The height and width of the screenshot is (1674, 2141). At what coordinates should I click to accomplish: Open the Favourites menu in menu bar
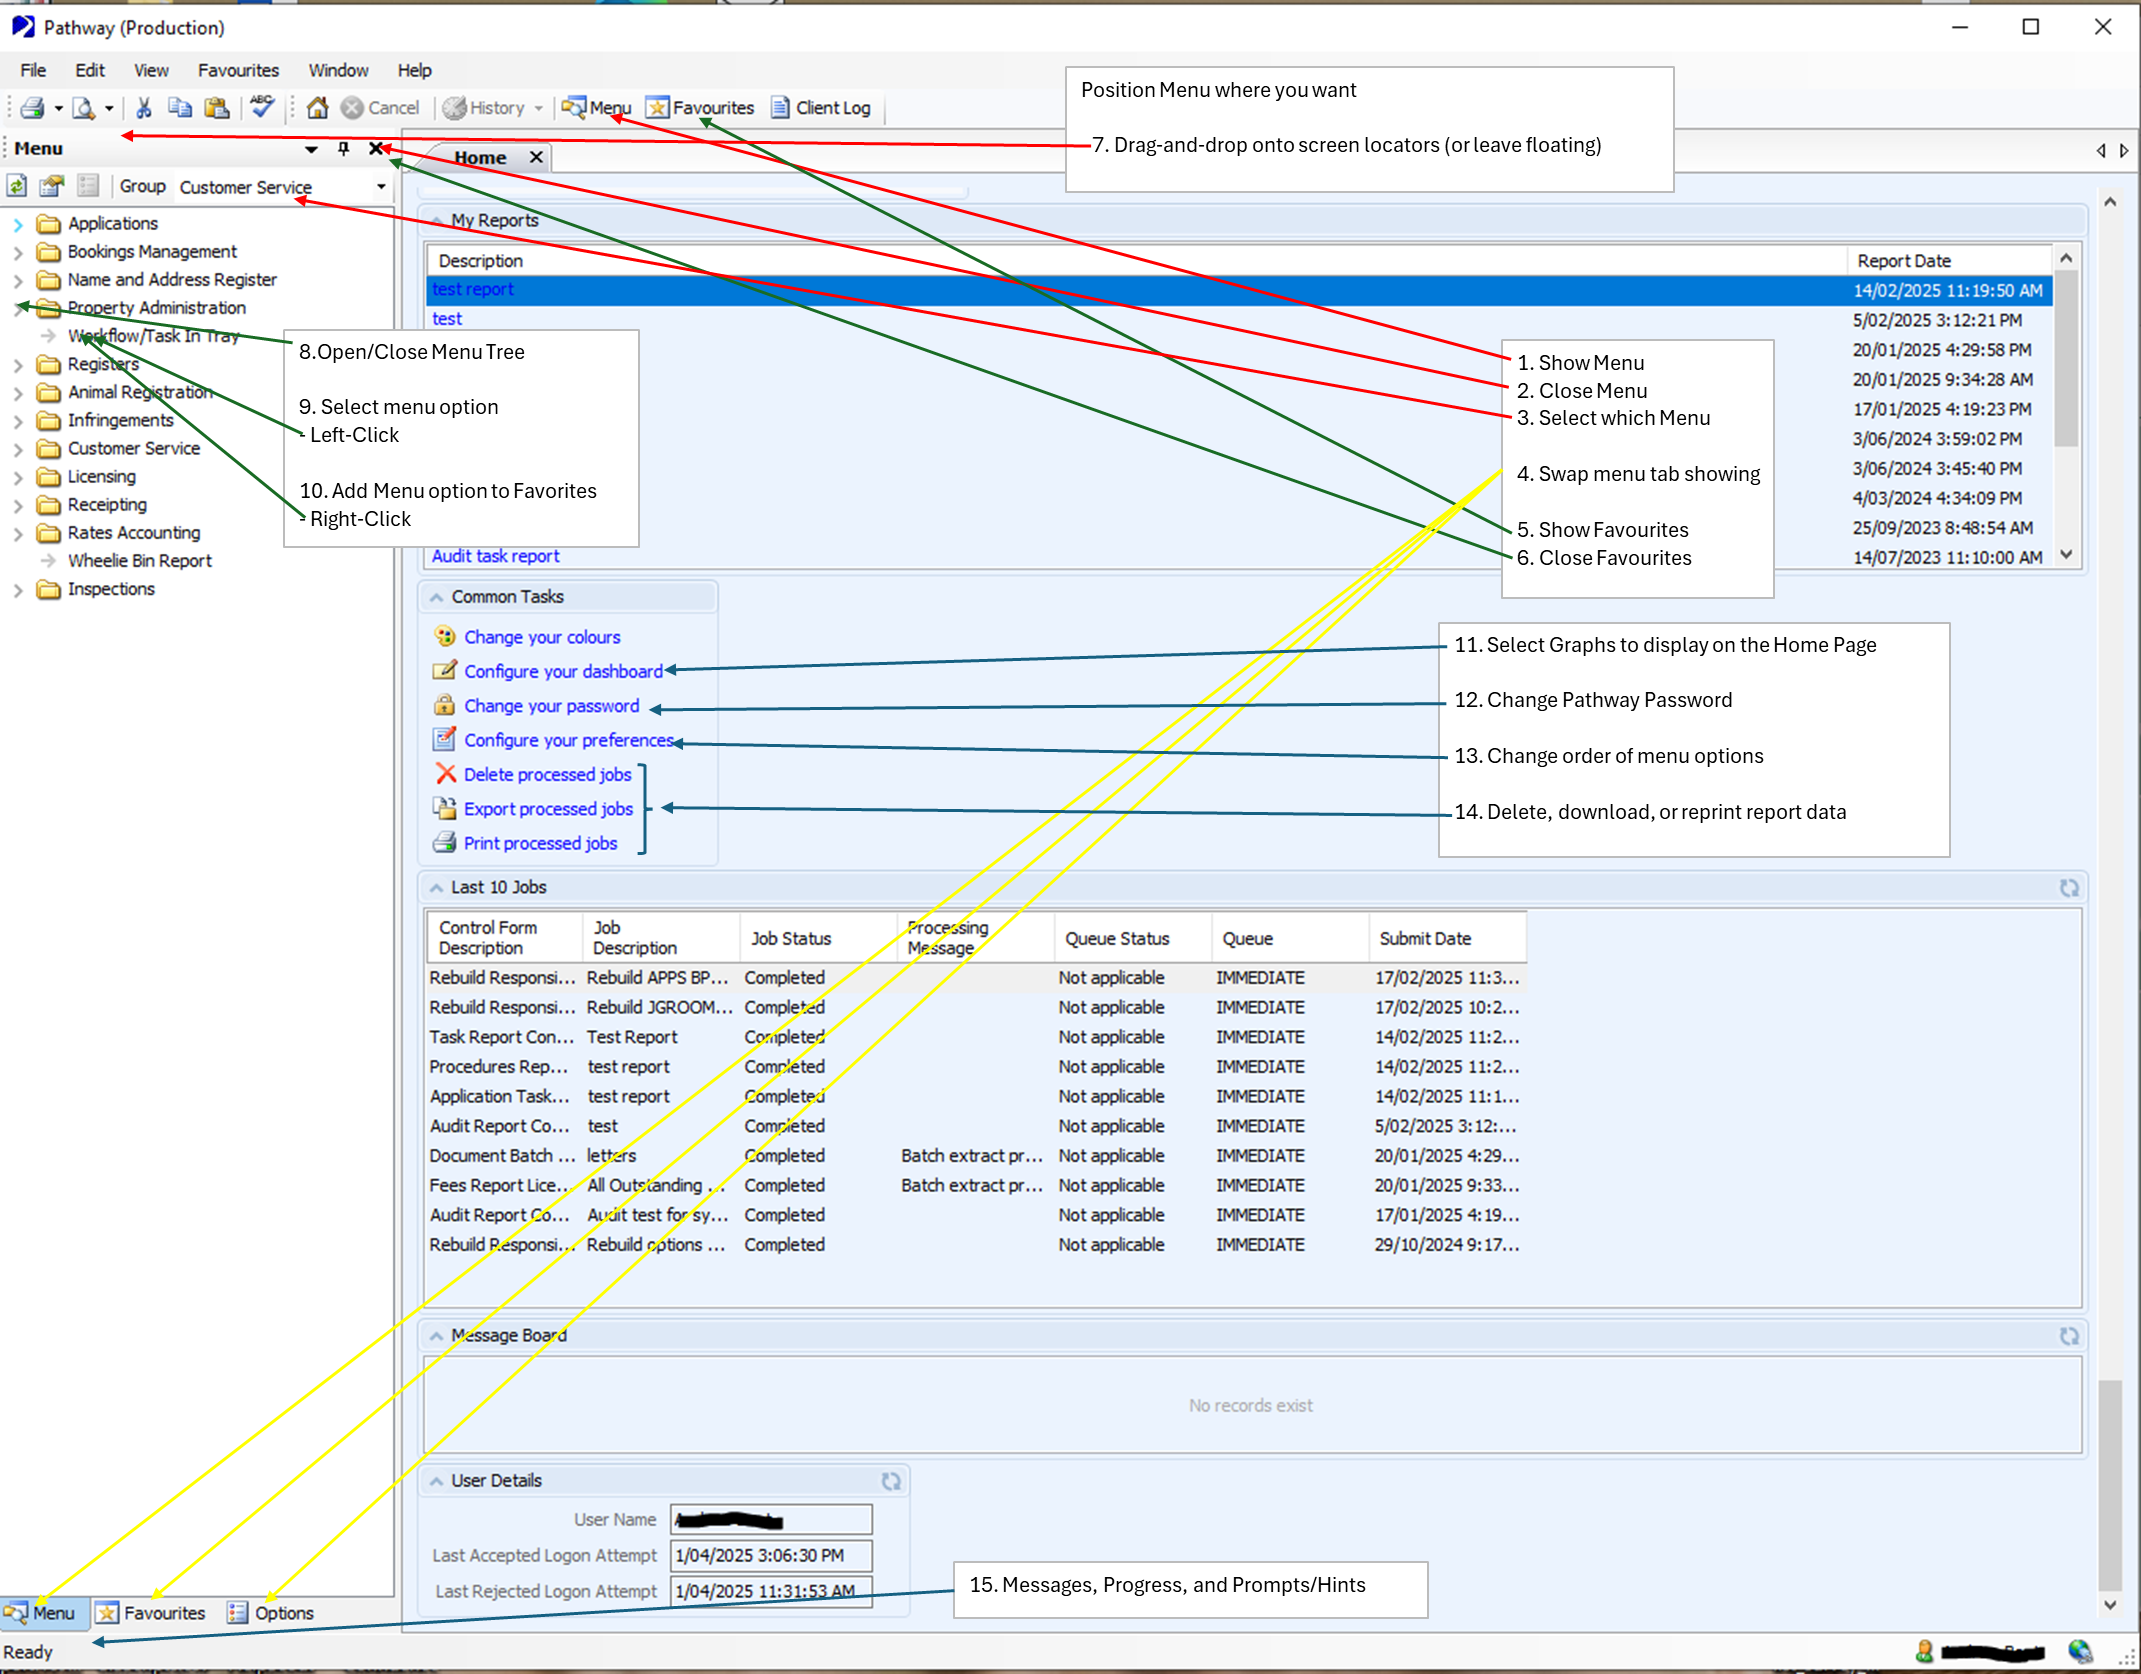pyautogui.click(x=238, y=70)
